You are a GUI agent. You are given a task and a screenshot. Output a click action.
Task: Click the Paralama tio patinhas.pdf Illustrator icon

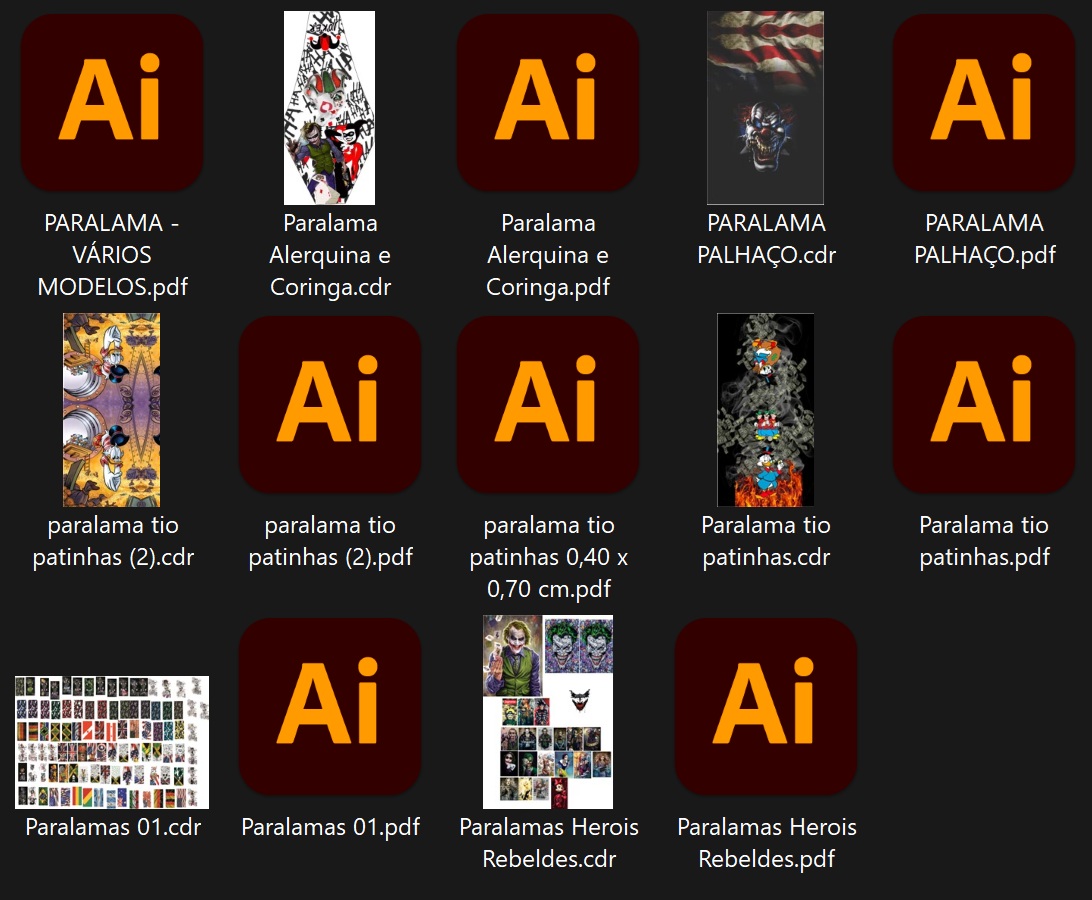click(984, 405)
